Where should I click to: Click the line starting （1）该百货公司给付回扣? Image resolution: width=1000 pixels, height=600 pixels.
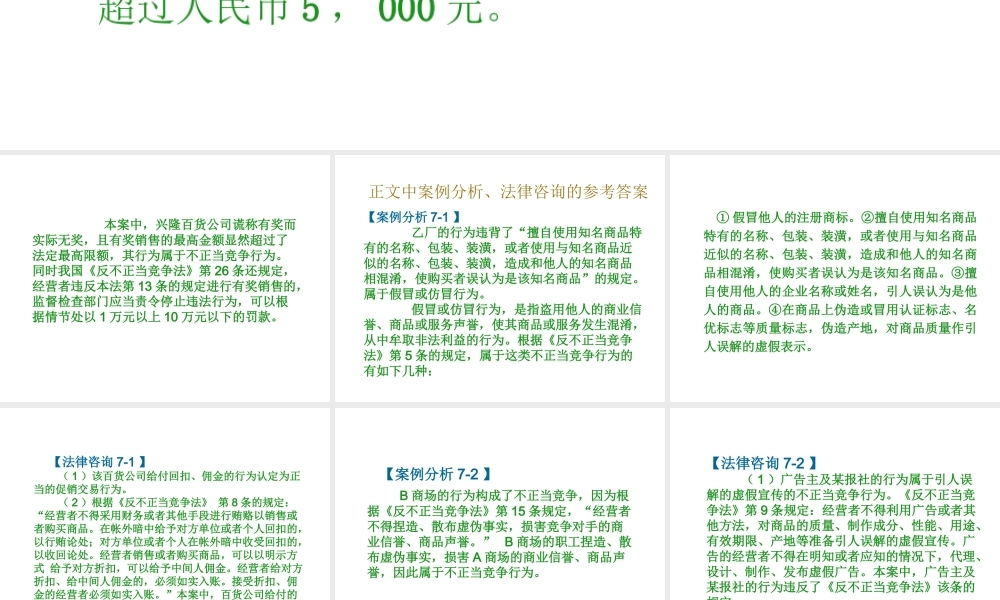click(x=181, y=476)
